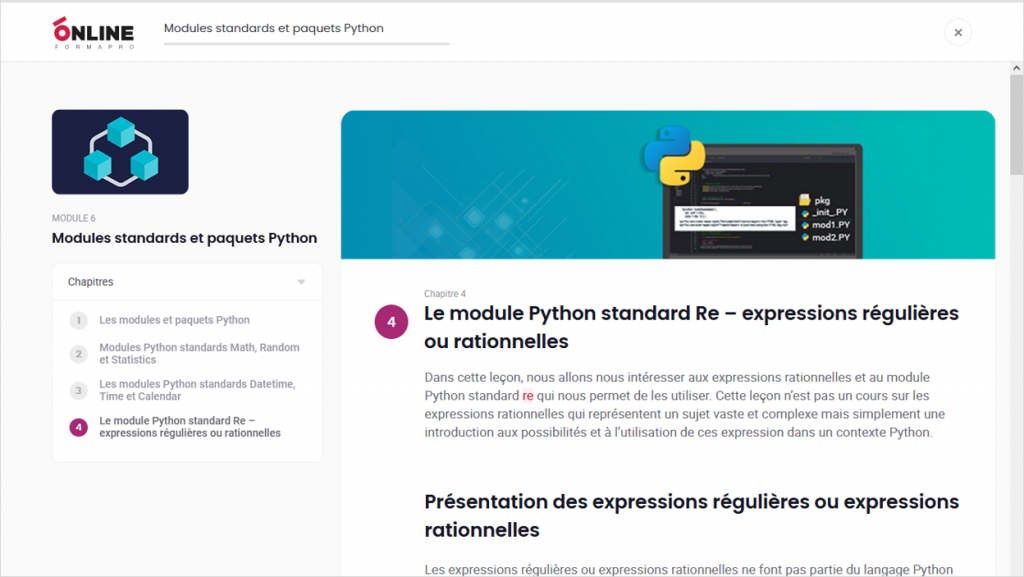Click the Online Formapro logo
This screenshot has width=1024, height=577.
pyautogui.click(x=93, y=32)
